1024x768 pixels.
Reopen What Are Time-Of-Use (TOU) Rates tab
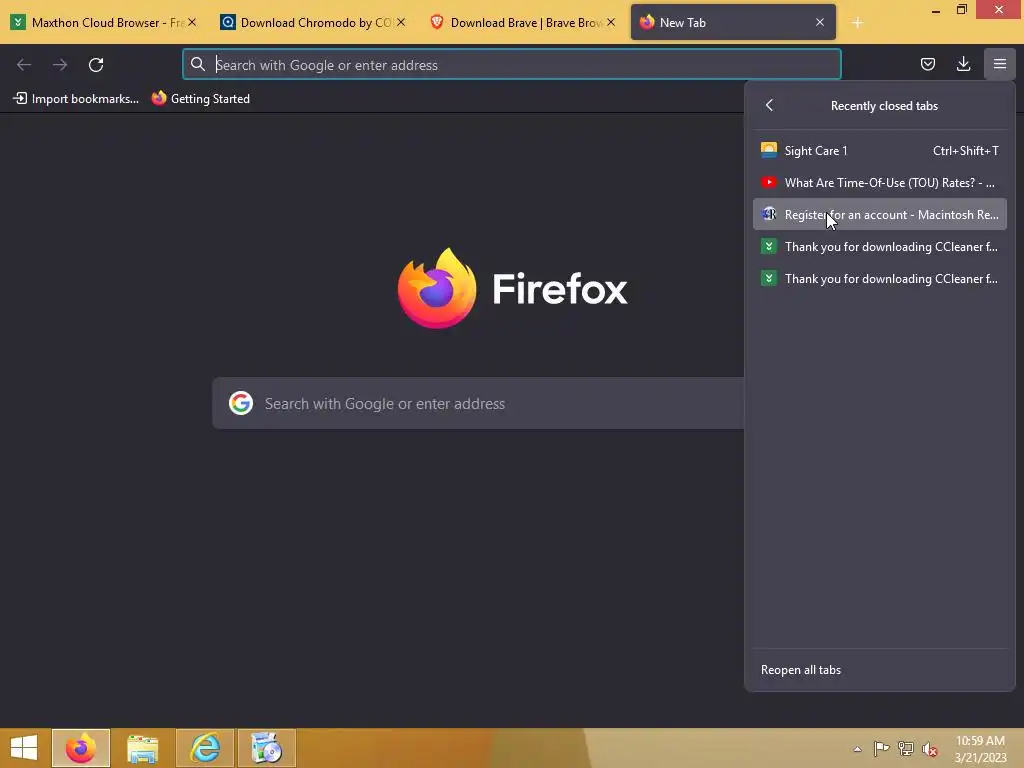click(880, 182)
